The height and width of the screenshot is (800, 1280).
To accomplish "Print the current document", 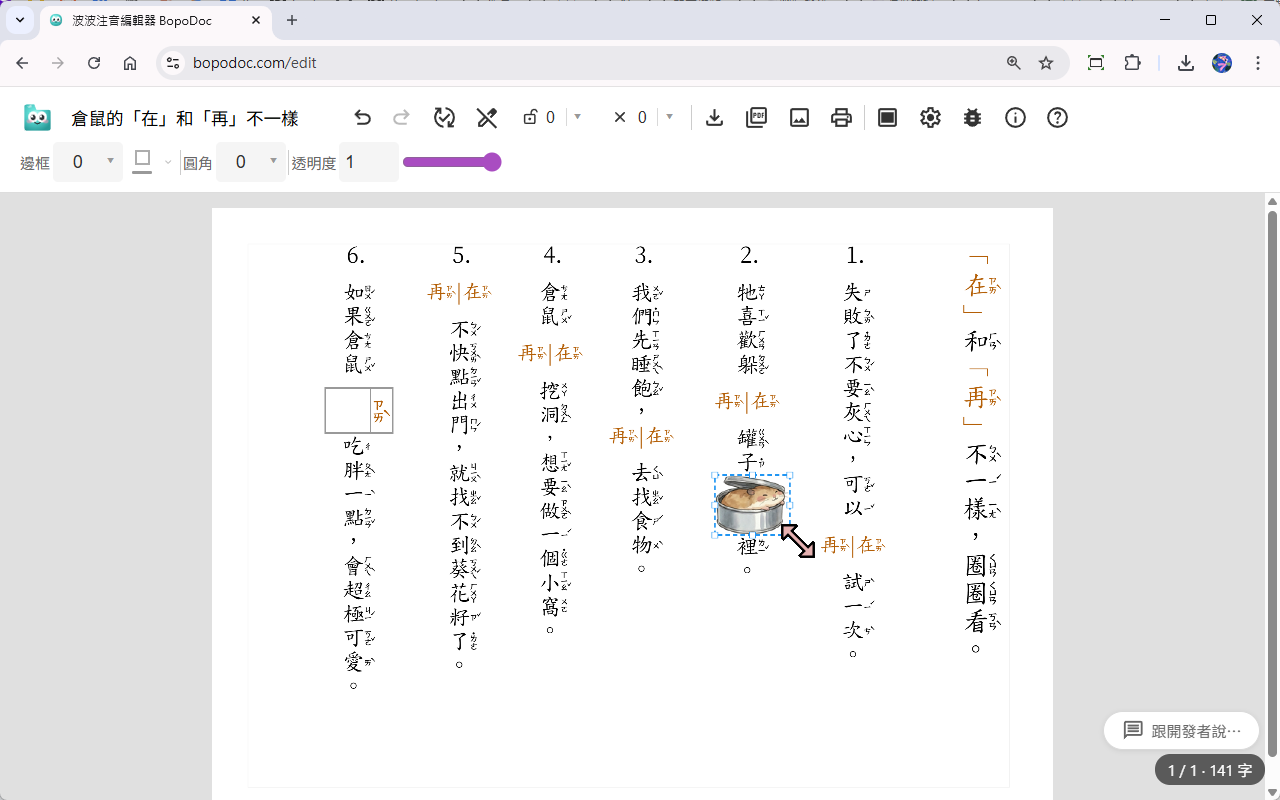I will tap(841, 117).
